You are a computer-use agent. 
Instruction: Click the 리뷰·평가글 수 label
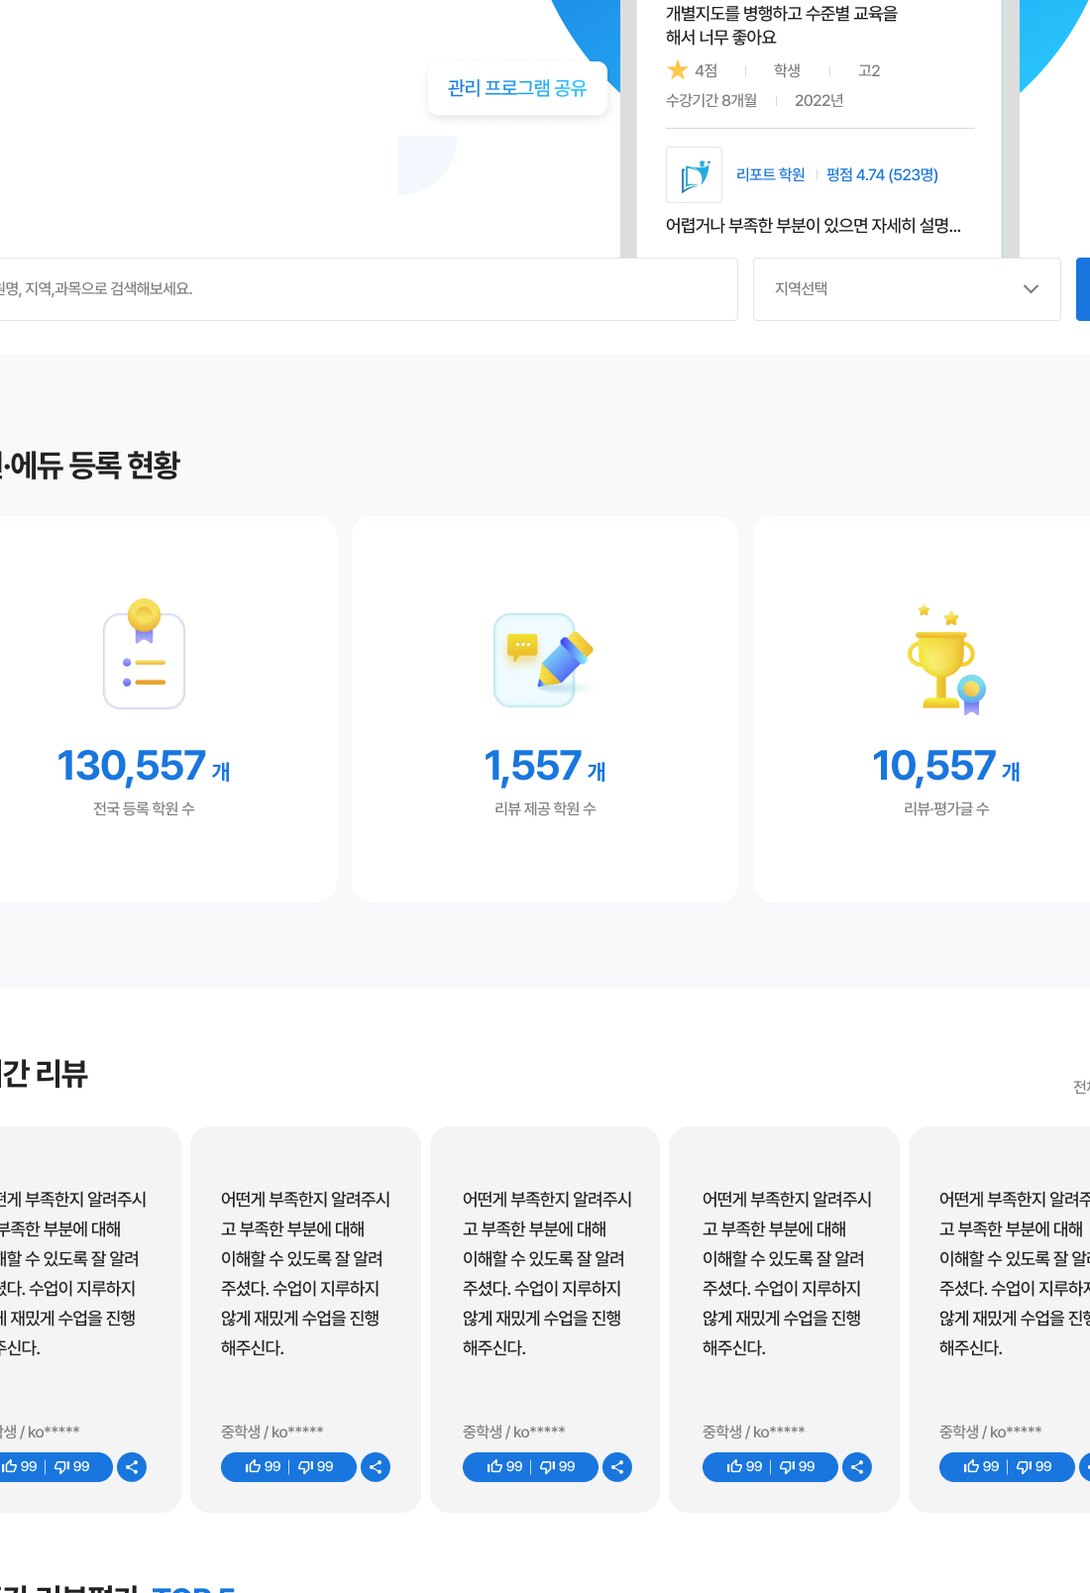[946, 808]
